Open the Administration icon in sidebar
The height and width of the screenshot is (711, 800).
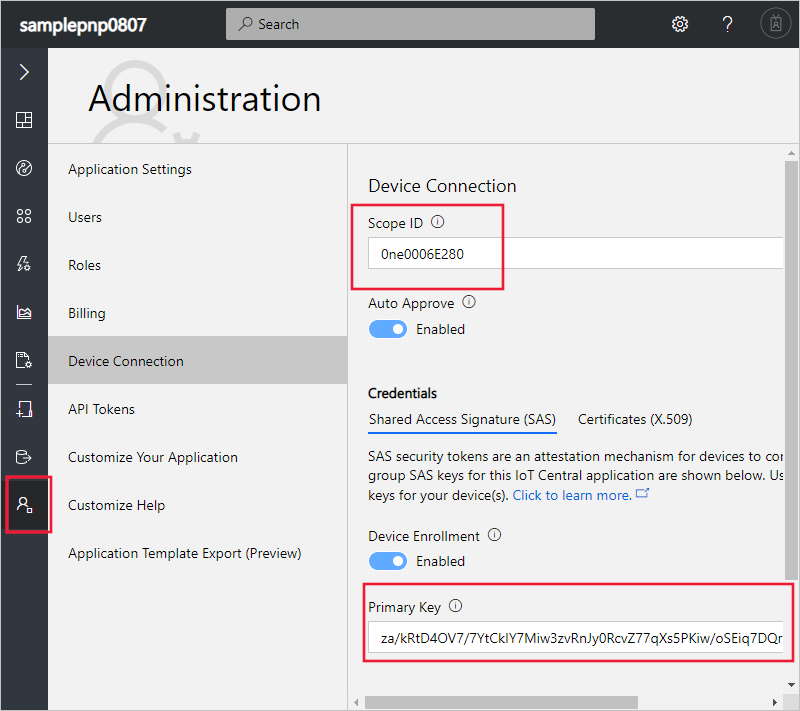click(x=24, y=504)
